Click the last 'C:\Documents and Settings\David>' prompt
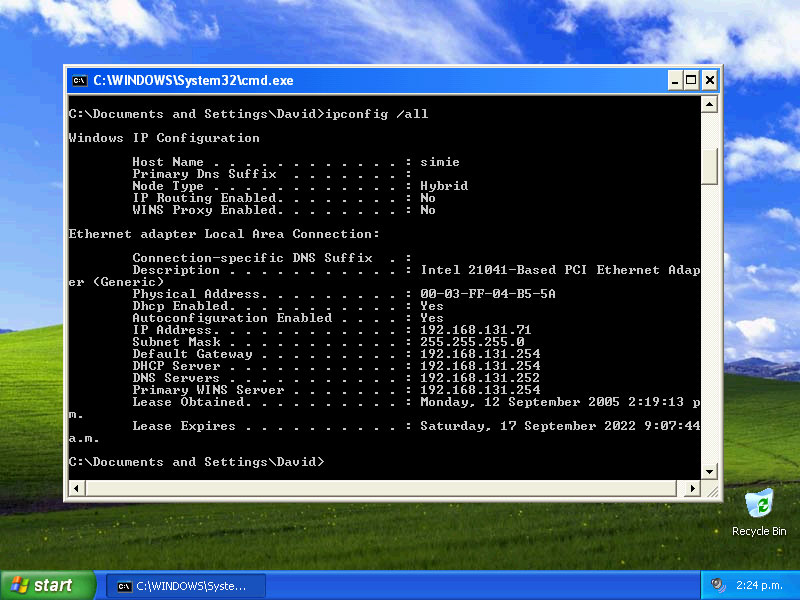 196,462
